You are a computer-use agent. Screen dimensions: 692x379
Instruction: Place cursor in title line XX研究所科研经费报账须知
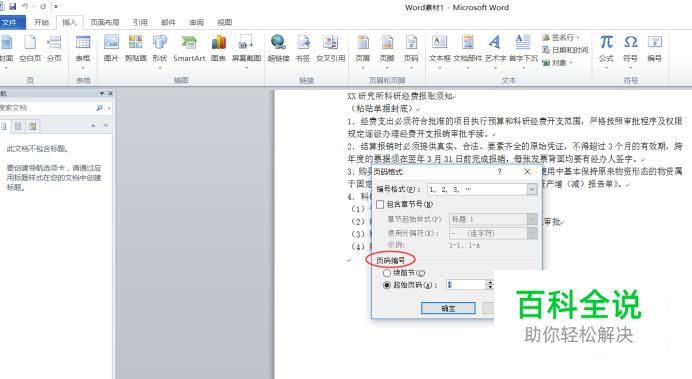pos(400,96)
